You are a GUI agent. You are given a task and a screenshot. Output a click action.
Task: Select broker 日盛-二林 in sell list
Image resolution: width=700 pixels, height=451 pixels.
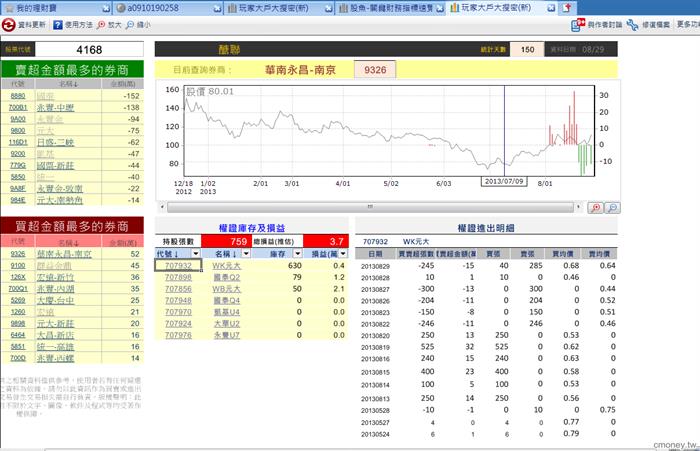coord(55,142)
